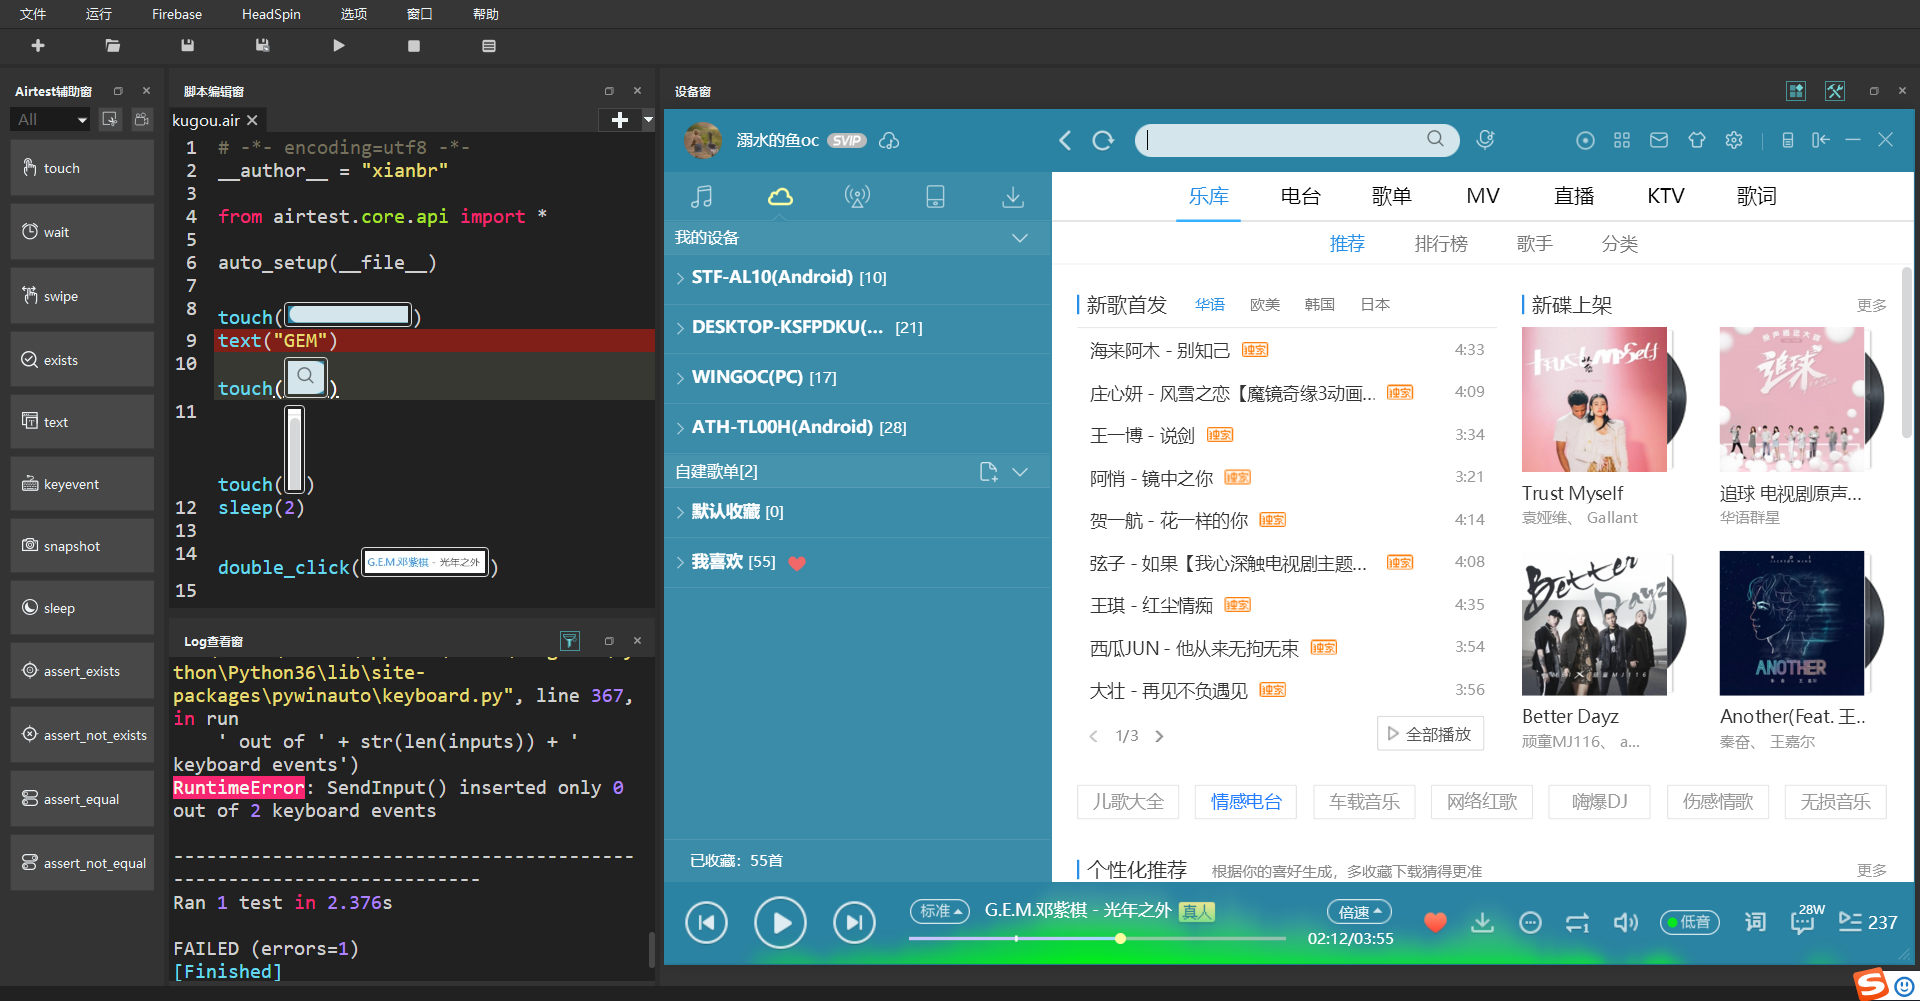Screen dimensions: 1920x1001
Task: Click the voice search microphone icon
Action: (1485, 140)
